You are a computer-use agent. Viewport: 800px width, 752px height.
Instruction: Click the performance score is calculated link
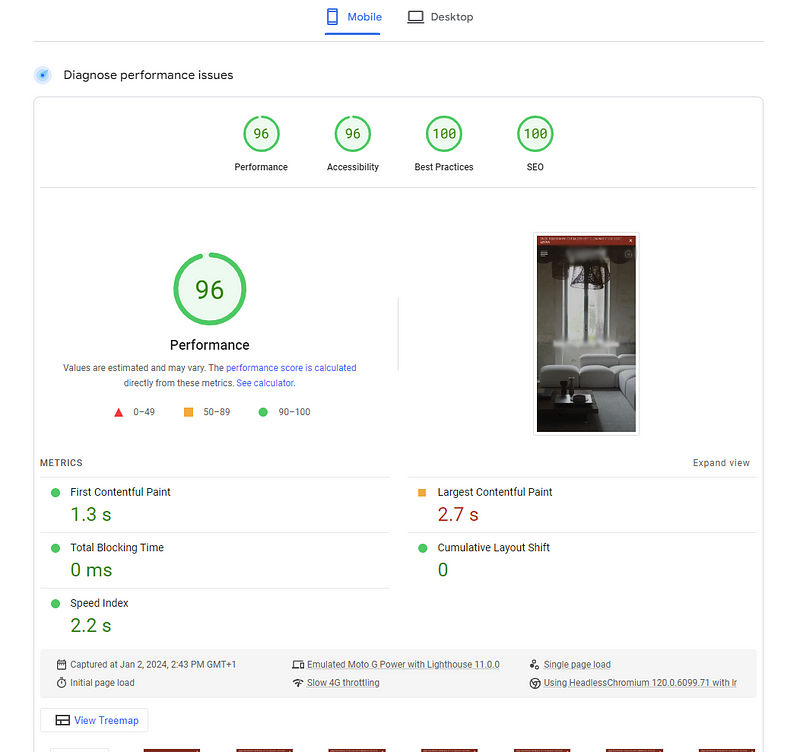[290, 367]
